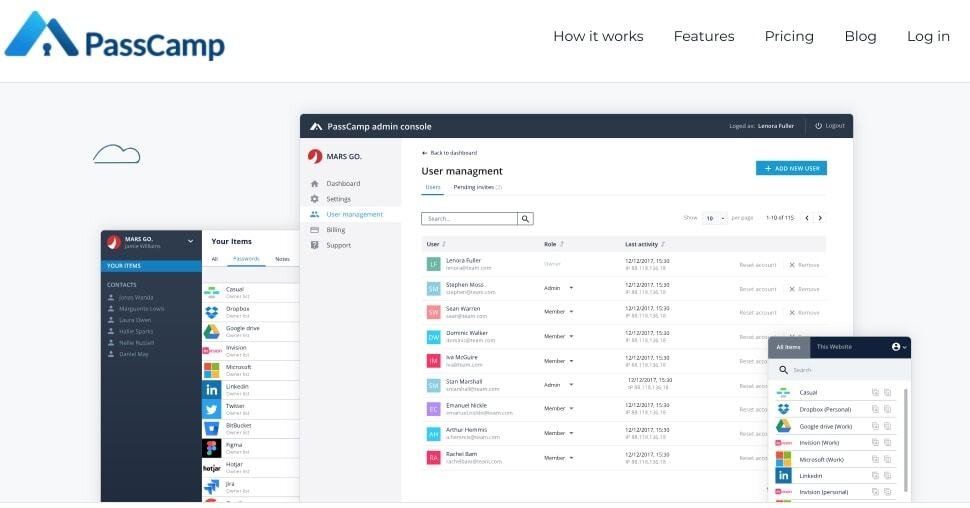Visit the Blog link

(861, 37)
